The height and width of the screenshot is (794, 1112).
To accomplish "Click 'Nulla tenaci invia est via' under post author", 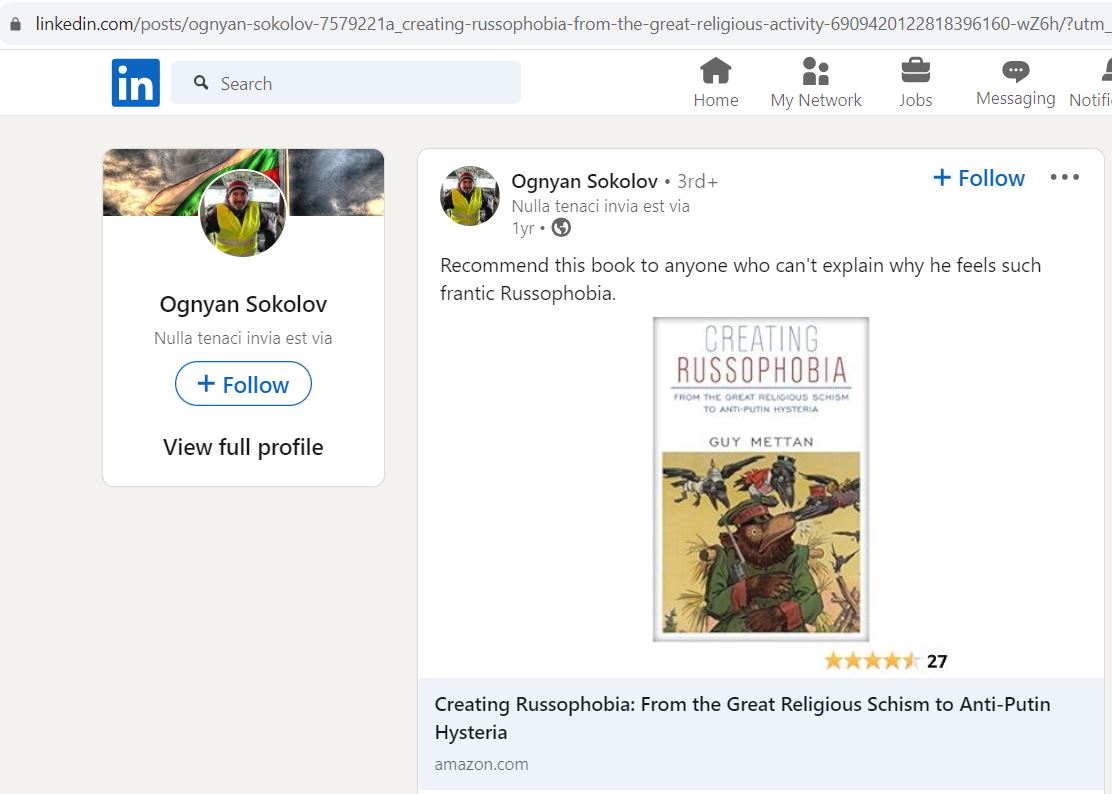I will [x=601, y=206].
